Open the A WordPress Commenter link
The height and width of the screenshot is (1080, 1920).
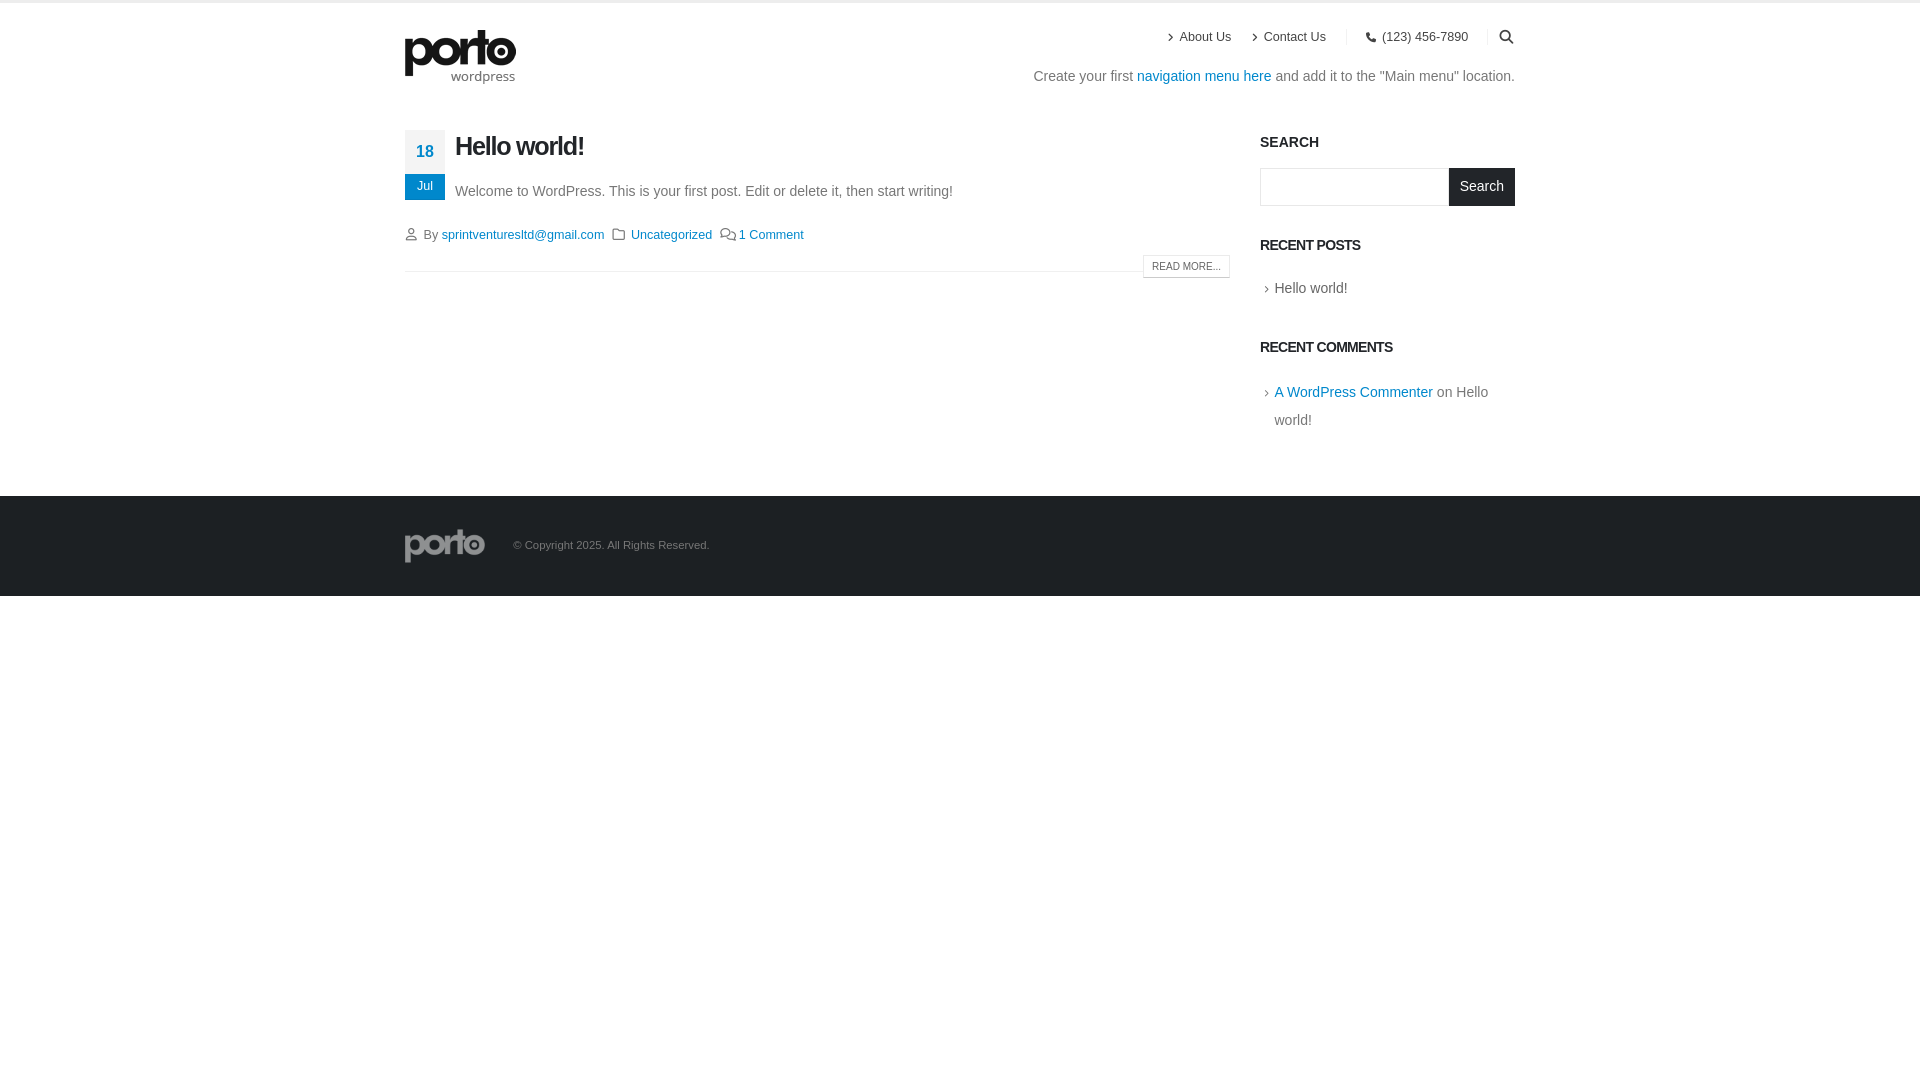click(1353, 392)
